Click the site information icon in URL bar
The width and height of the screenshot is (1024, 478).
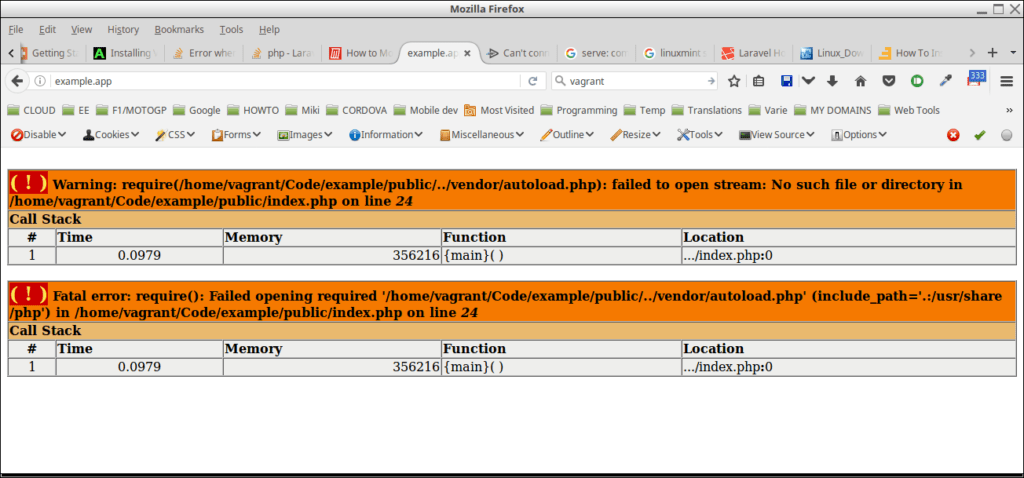coord(40,81)
